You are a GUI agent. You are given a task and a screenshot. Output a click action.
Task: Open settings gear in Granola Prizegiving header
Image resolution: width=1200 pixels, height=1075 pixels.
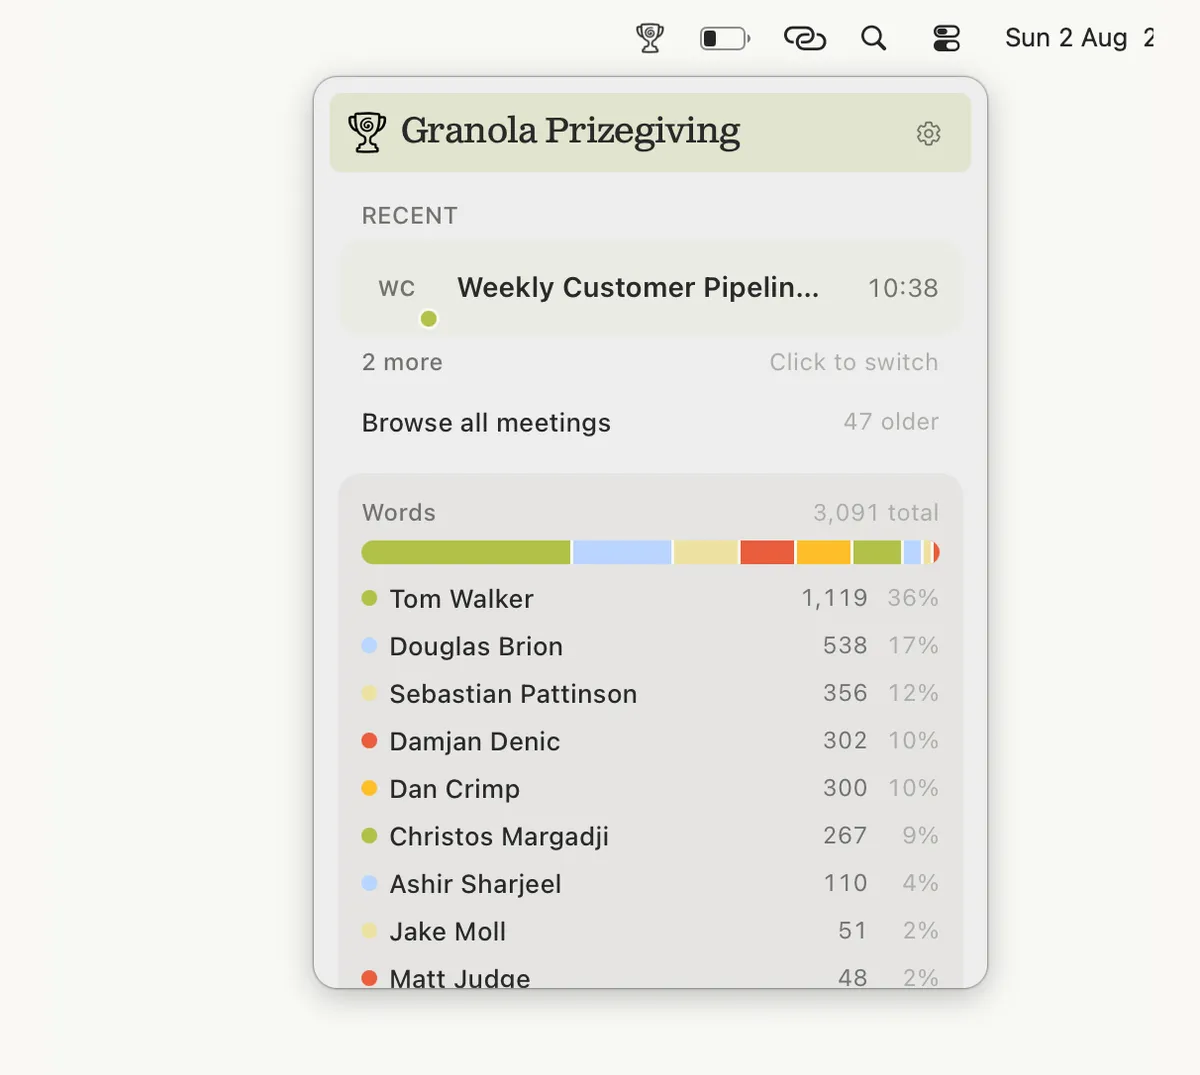click(x=929, y=133)
